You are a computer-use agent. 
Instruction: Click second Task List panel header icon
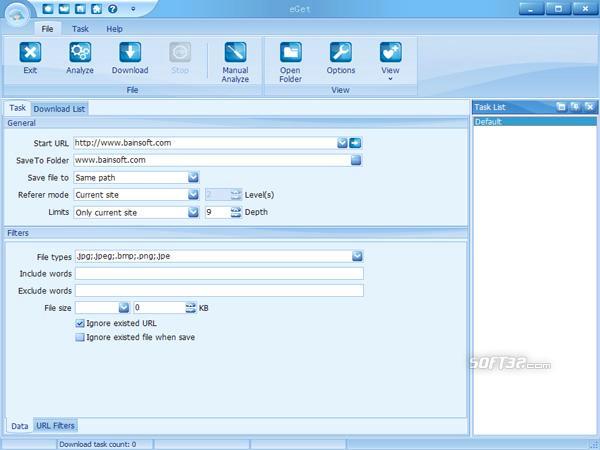click(x=575, y=107)
